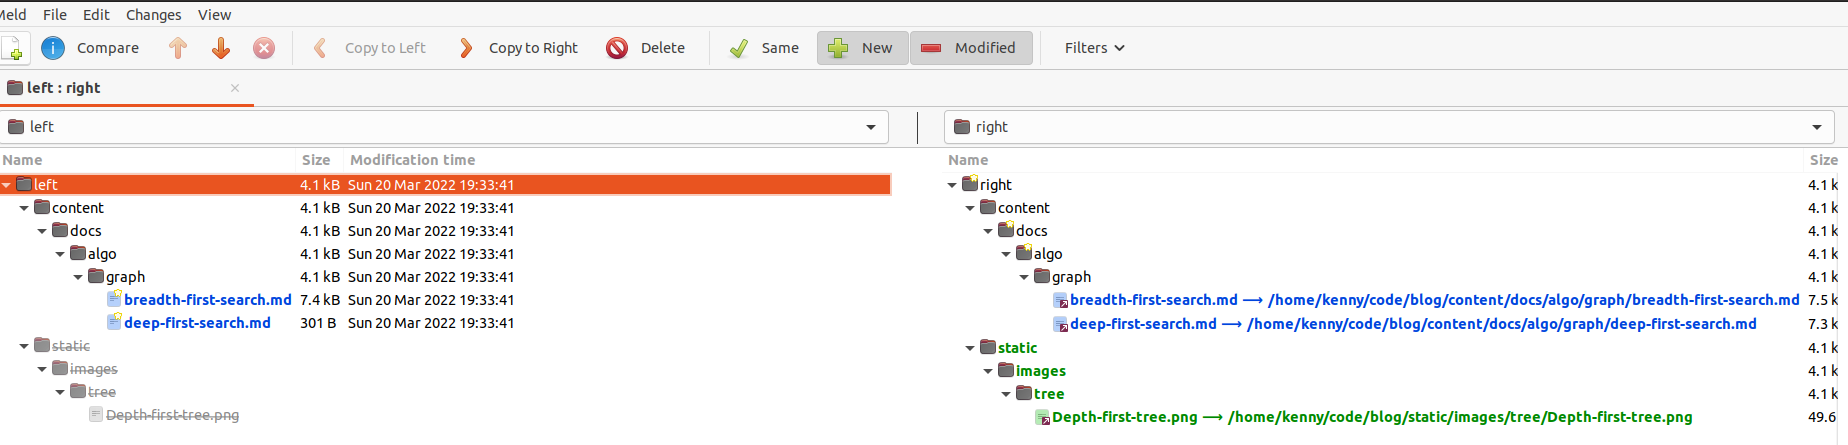Select deep-first-search.md in left pane
Viewport: 1848px width, 445px height.
pyautogui.click(x=197, y=323)
